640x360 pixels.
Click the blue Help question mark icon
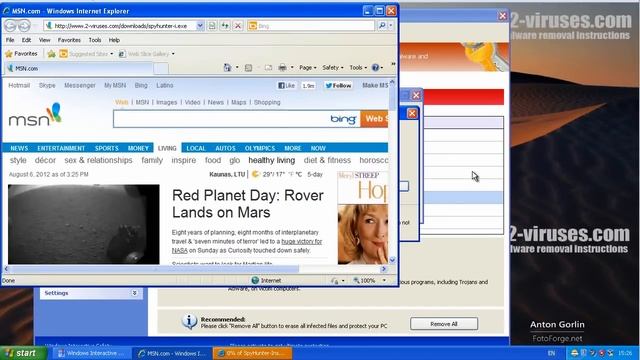click(x=375, y=68)
